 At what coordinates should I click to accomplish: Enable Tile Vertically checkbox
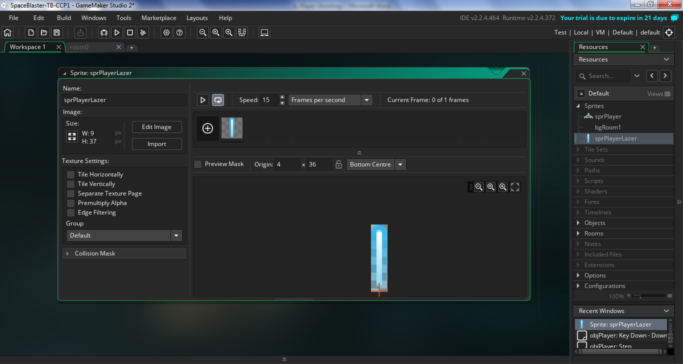(x=71, y=184)
